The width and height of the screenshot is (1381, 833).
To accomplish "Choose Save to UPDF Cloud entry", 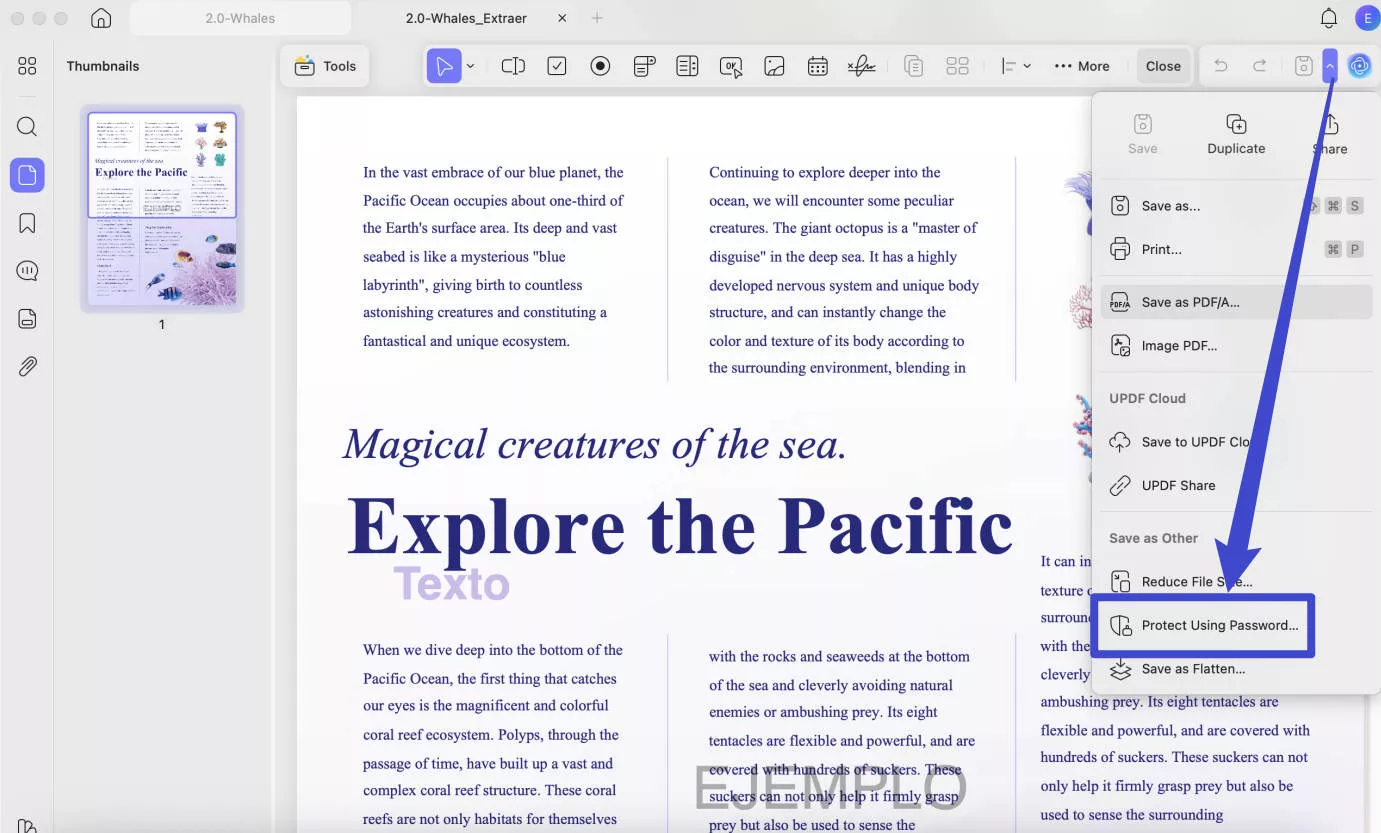I will coord(1236,441).
